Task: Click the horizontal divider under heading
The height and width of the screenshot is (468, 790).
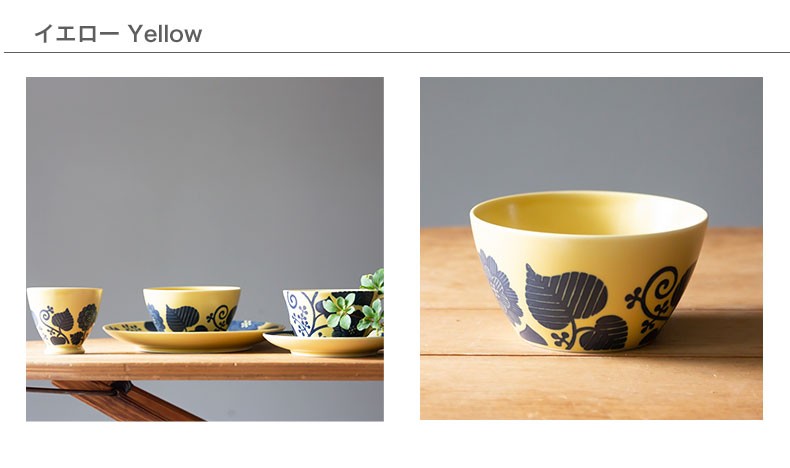Action: (x=397, y=52)
